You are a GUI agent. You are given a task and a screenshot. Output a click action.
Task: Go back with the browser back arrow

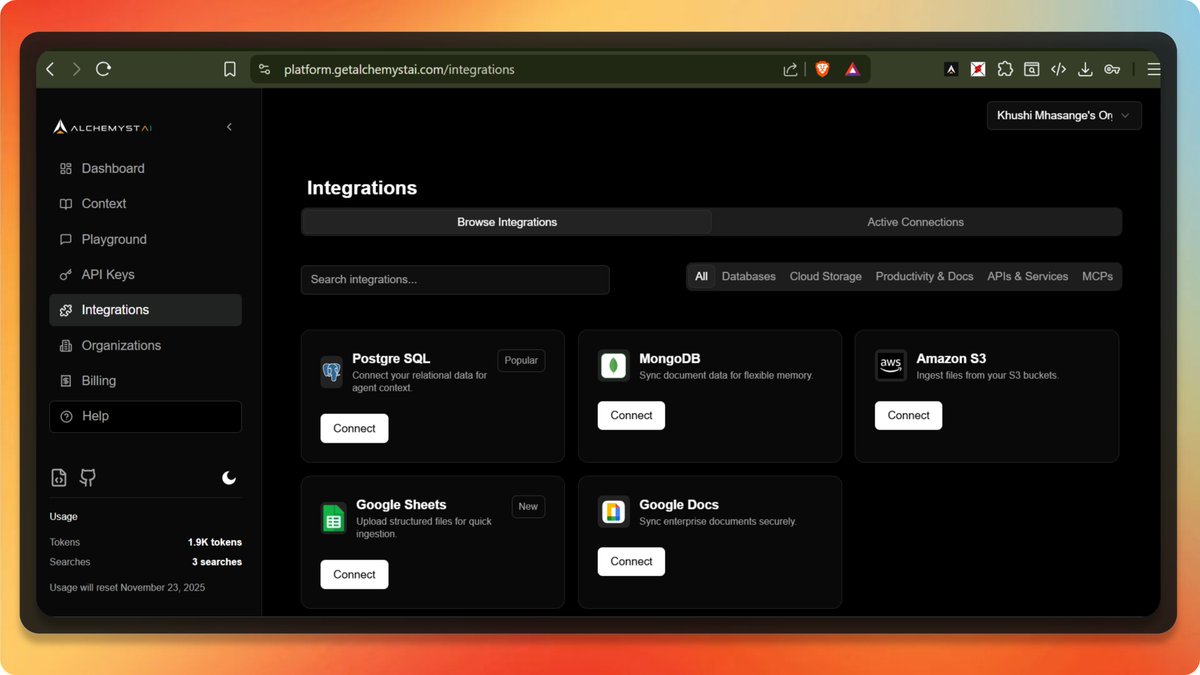coord(51,69)
